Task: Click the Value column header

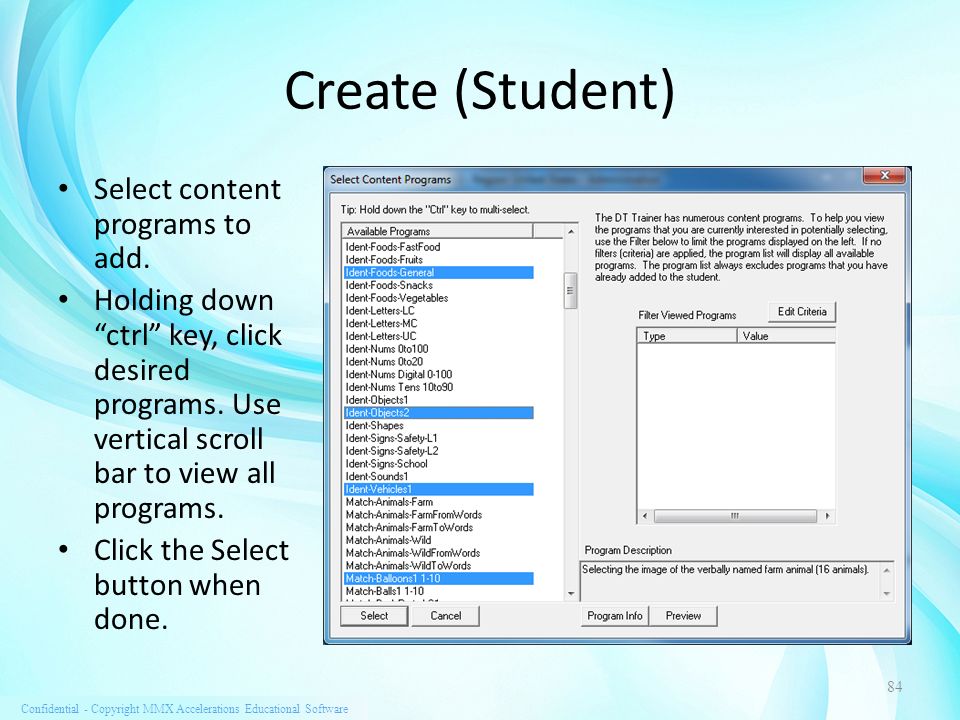Action: (786, 336)
